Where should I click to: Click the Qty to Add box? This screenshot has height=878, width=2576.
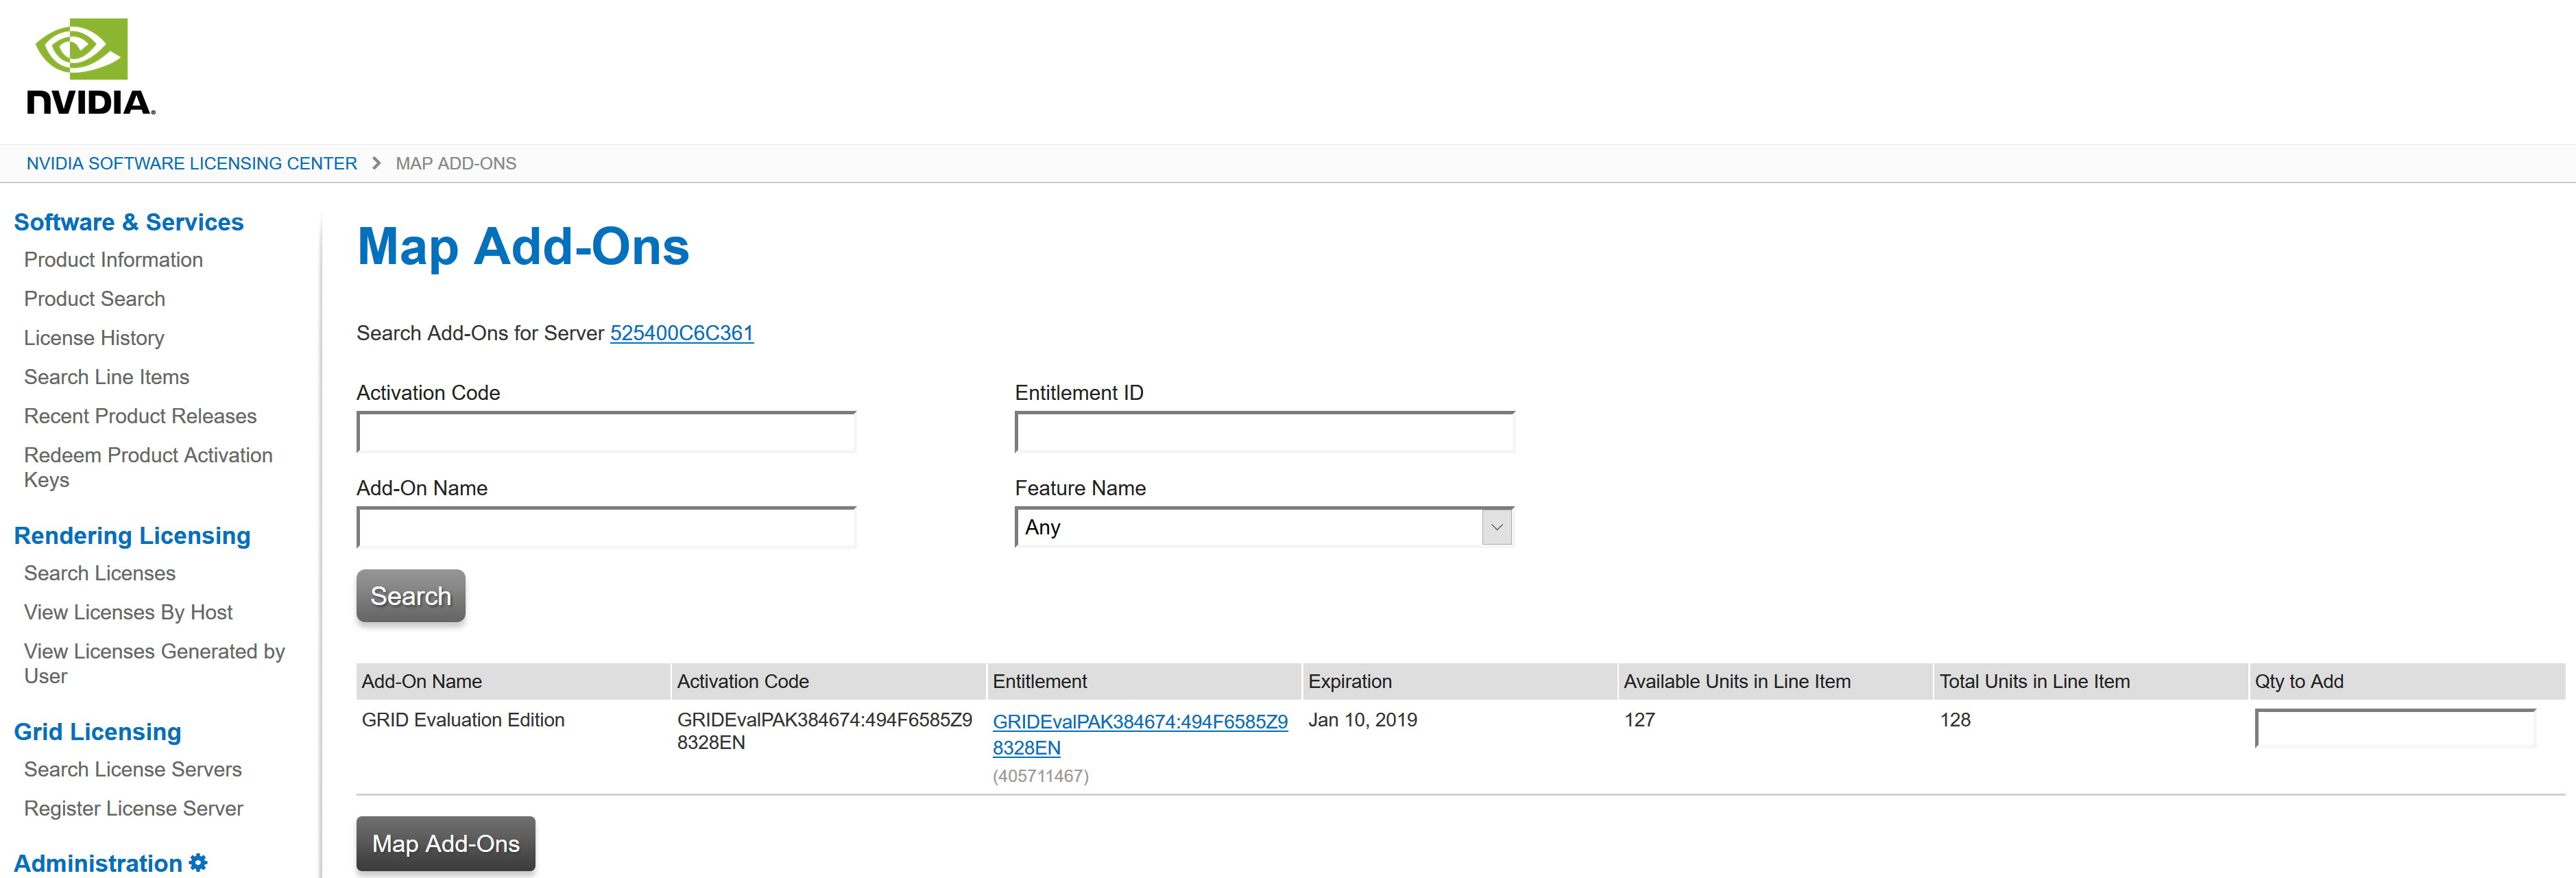(2394, 728)
